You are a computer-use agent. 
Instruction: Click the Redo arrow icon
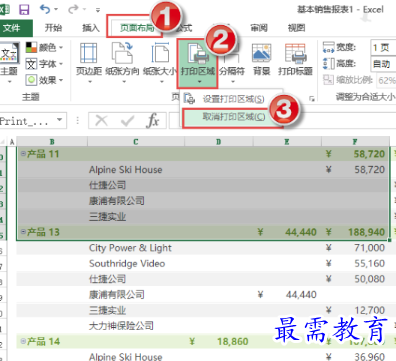(73, 9)
